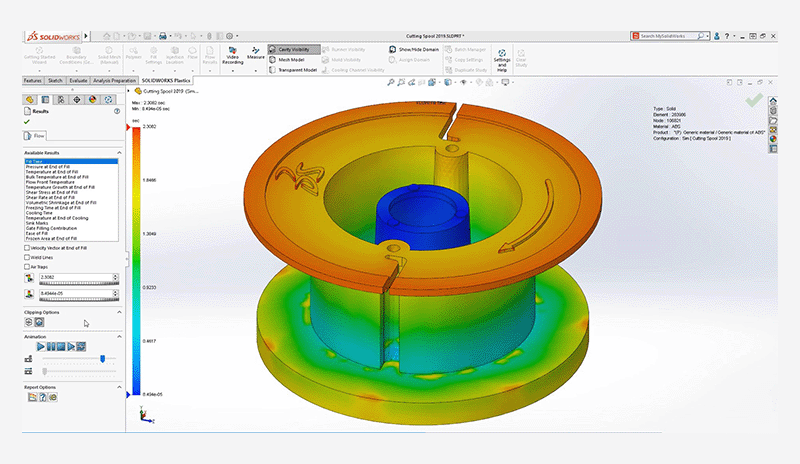
Task: Switch to the Analysis Preparation tab
Action: pyautogui.click(x=112, y=80)
